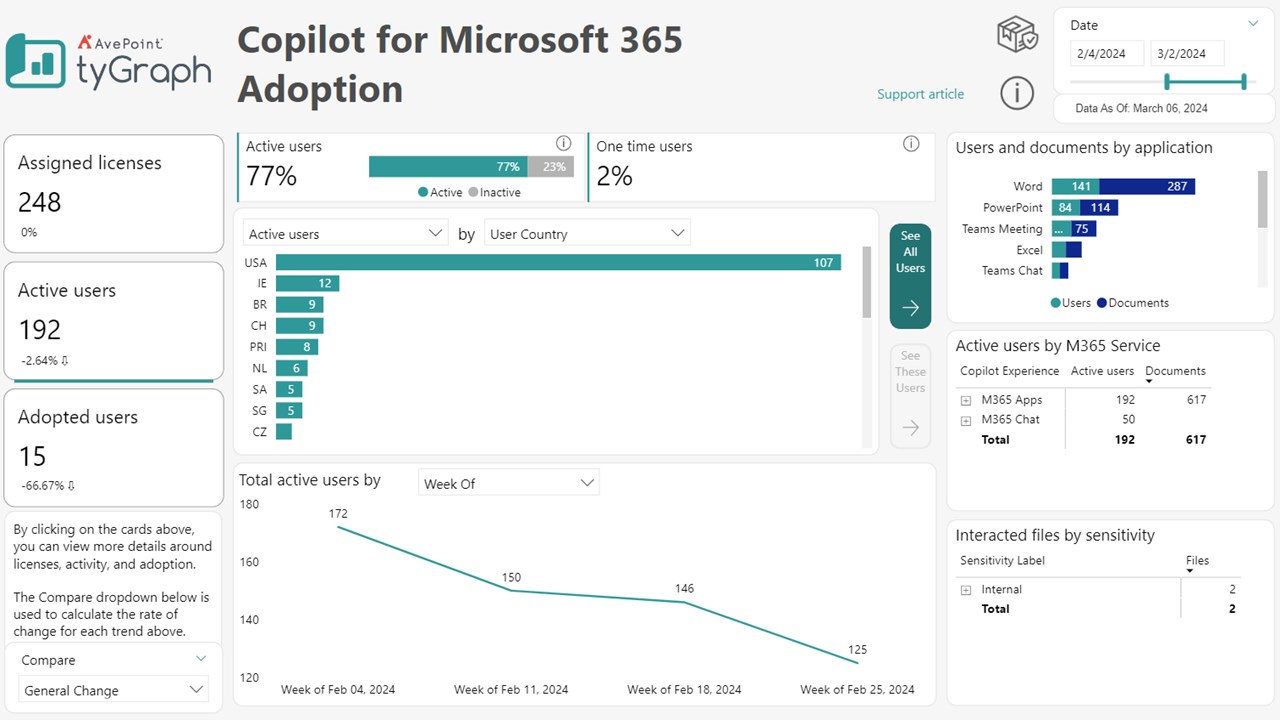Select the Adopted users card
The width and height of the screenshot is (1280, 720).
pyautogui.click(x=113, y=448)
